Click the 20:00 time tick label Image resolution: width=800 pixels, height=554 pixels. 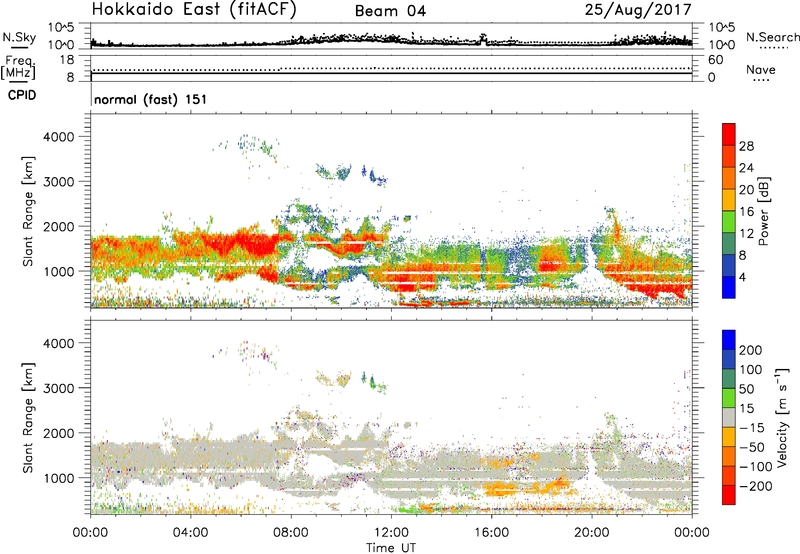click(x=592, y=533)
